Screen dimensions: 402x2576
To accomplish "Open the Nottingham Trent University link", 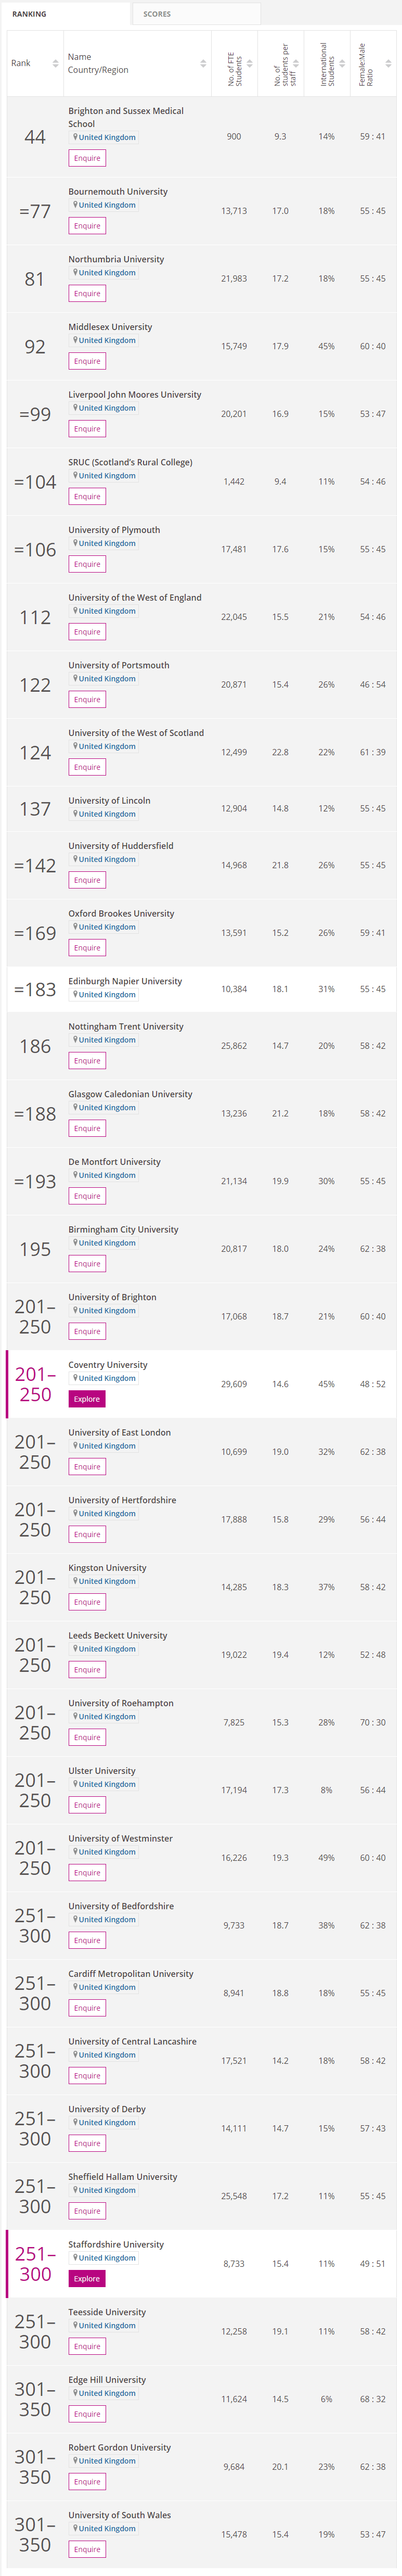I will pos(126,1026).
